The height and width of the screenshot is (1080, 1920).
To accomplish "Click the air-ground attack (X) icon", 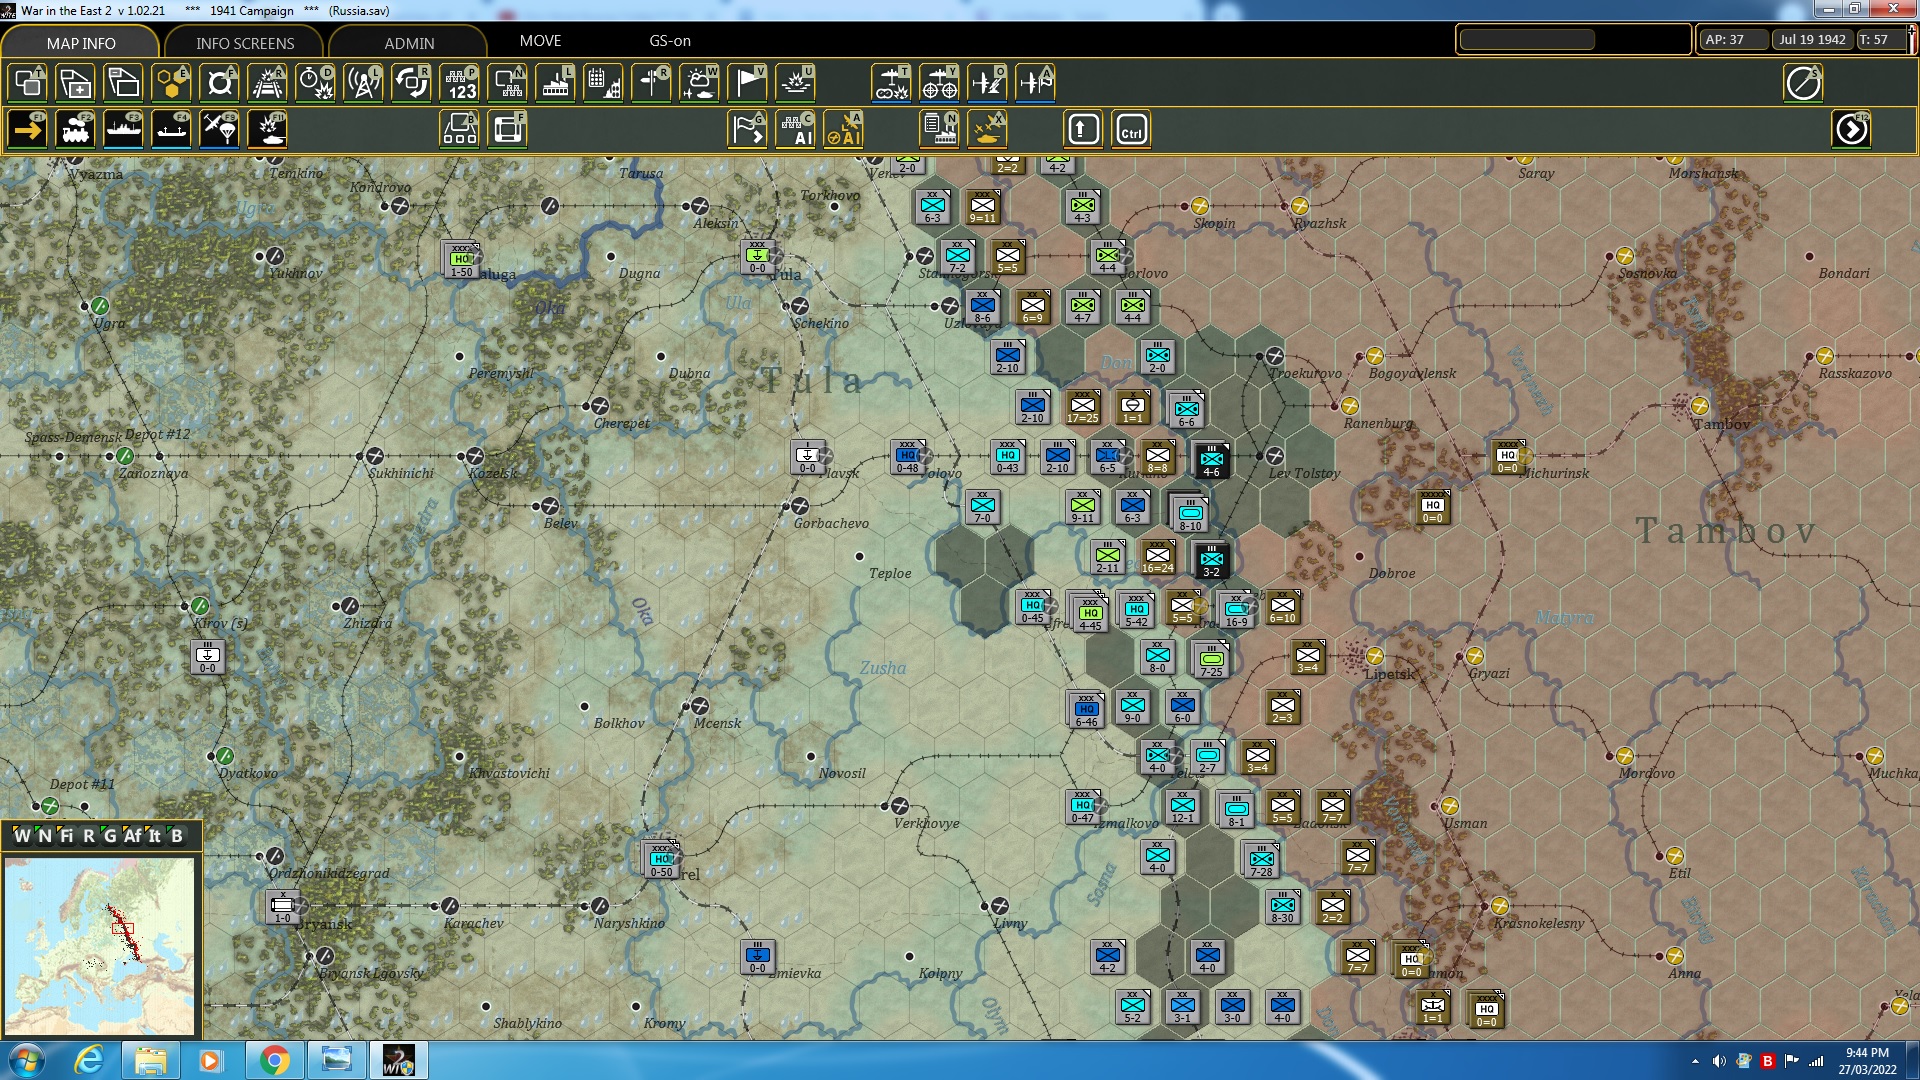I will (x=987, y=130).
